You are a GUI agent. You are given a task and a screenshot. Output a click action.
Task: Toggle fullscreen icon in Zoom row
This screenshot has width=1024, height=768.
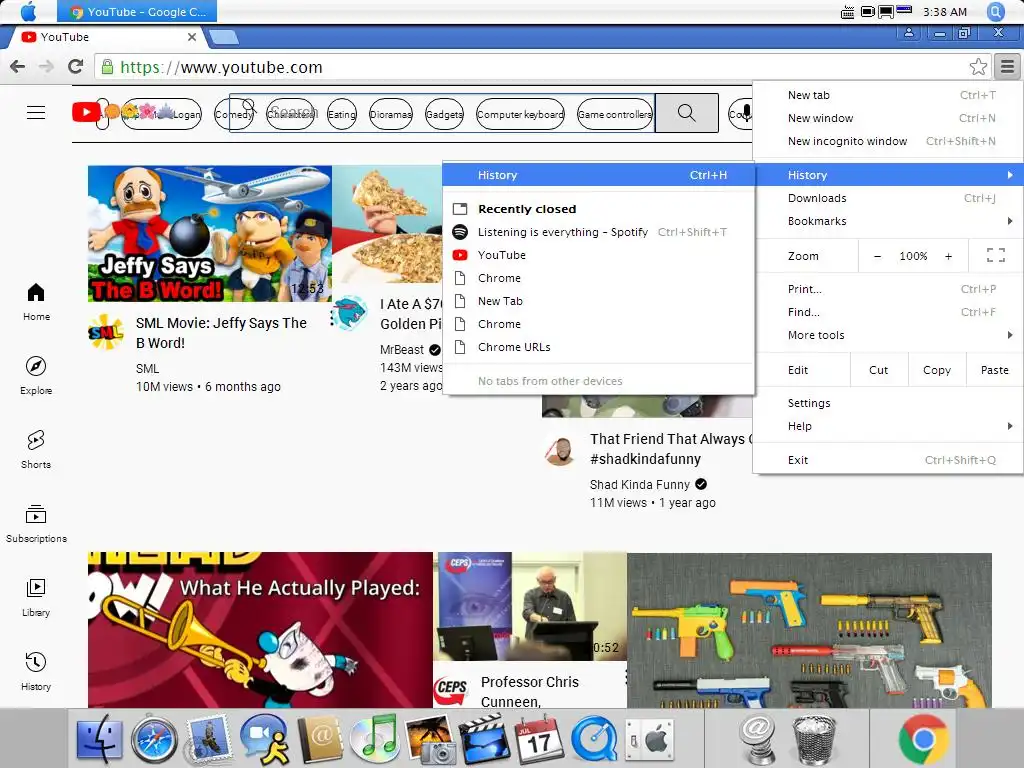[995, 255]
